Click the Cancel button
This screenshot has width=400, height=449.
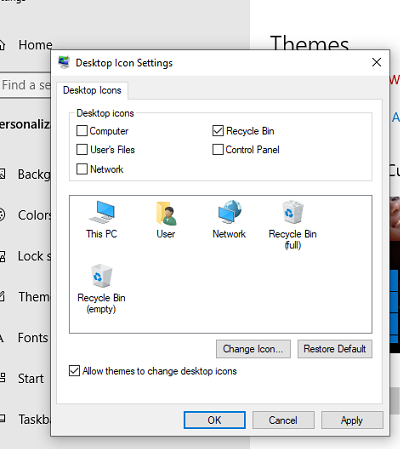pyautogui.click(x=283, y=420)
